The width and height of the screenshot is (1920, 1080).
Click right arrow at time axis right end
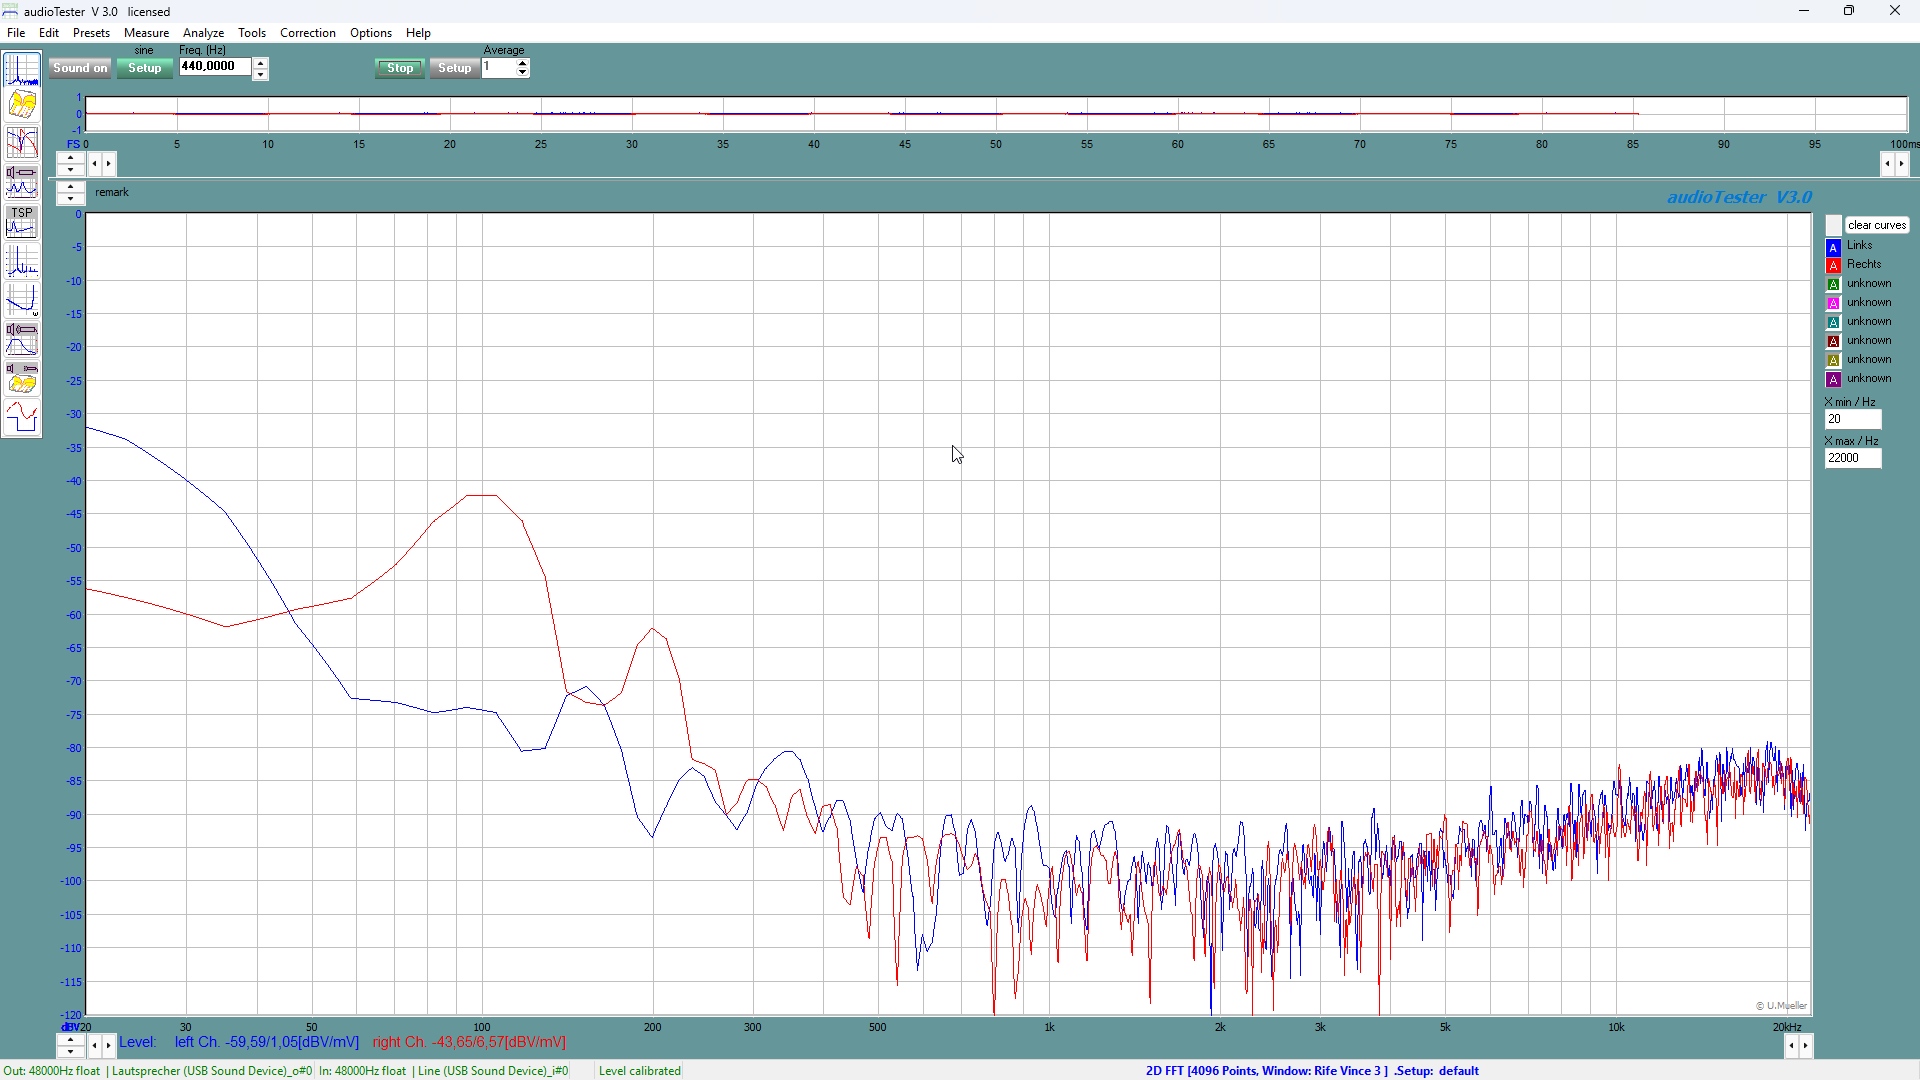tap(1902, 164)
